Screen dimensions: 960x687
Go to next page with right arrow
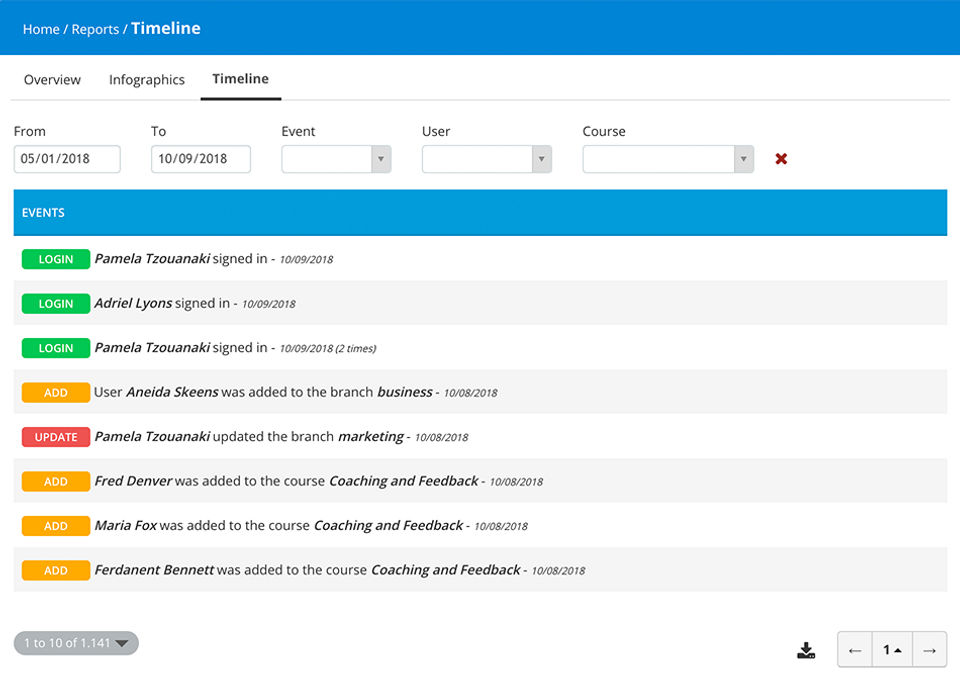click(x=929, y=650)
